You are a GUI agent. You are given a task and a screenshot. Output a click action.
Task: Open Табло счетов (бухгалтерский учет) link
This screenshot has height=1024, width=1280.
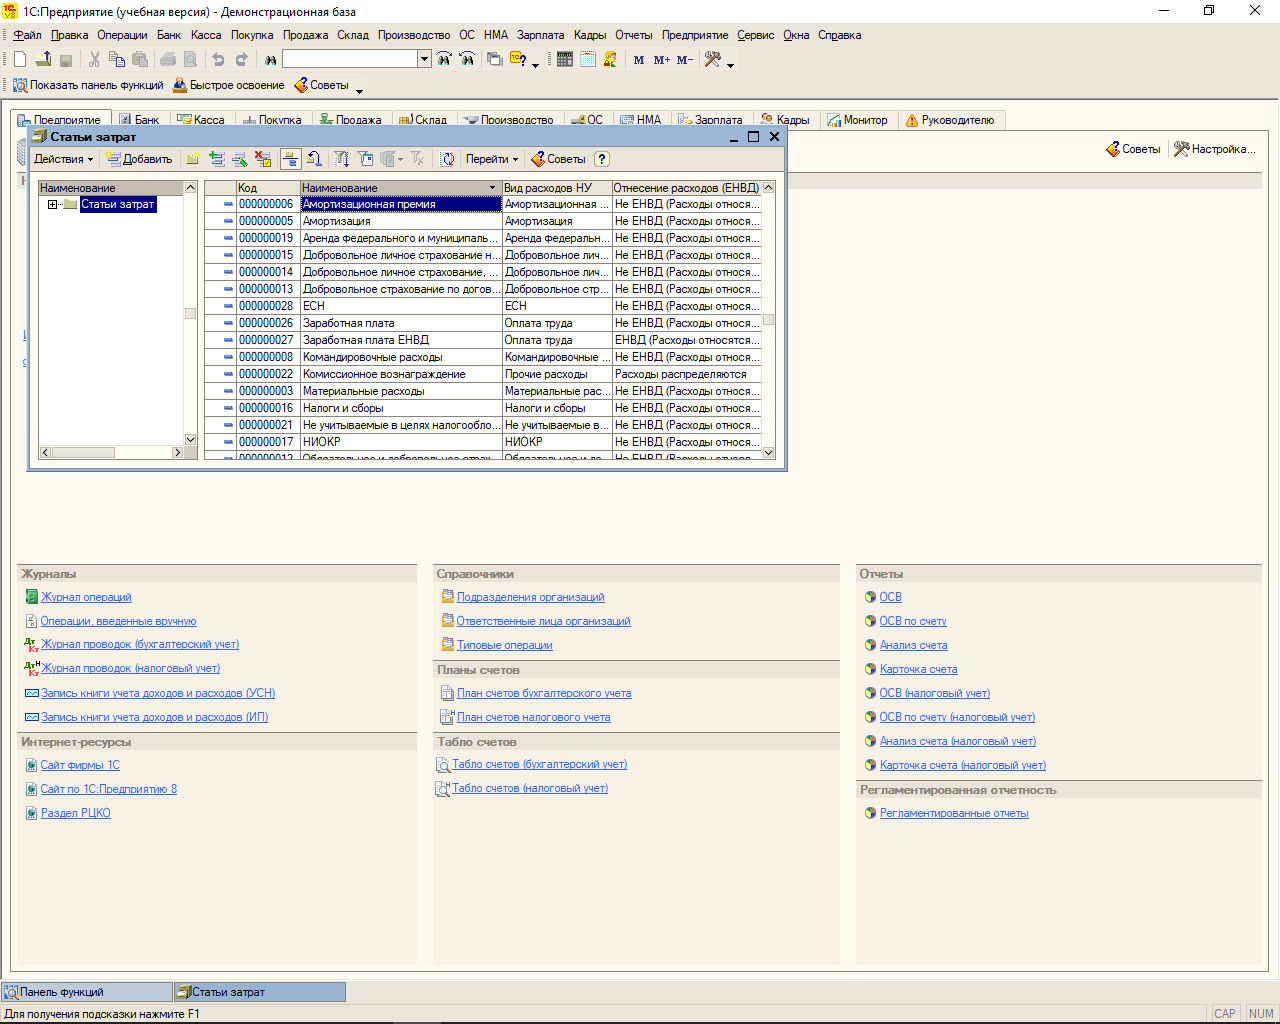tap(539, 764)
